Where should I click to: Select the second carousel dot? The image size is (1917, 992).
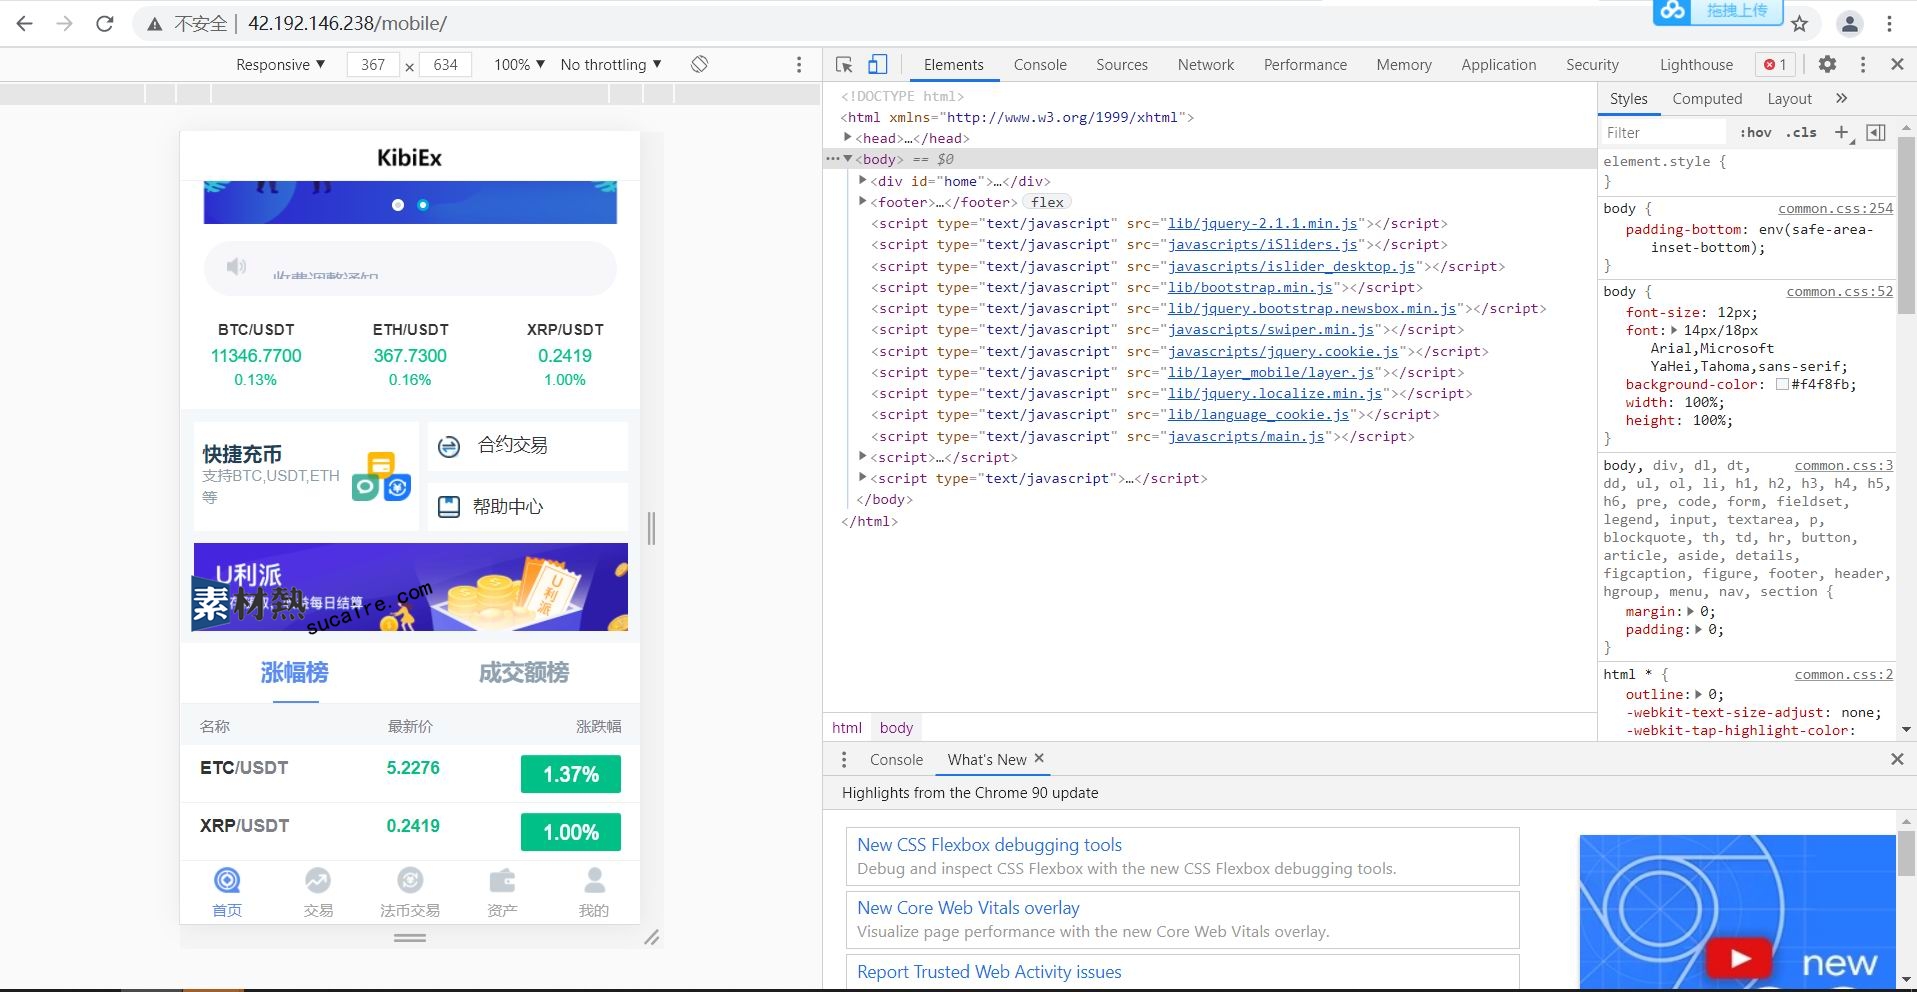pyautogui.click(x=423, y=205)
